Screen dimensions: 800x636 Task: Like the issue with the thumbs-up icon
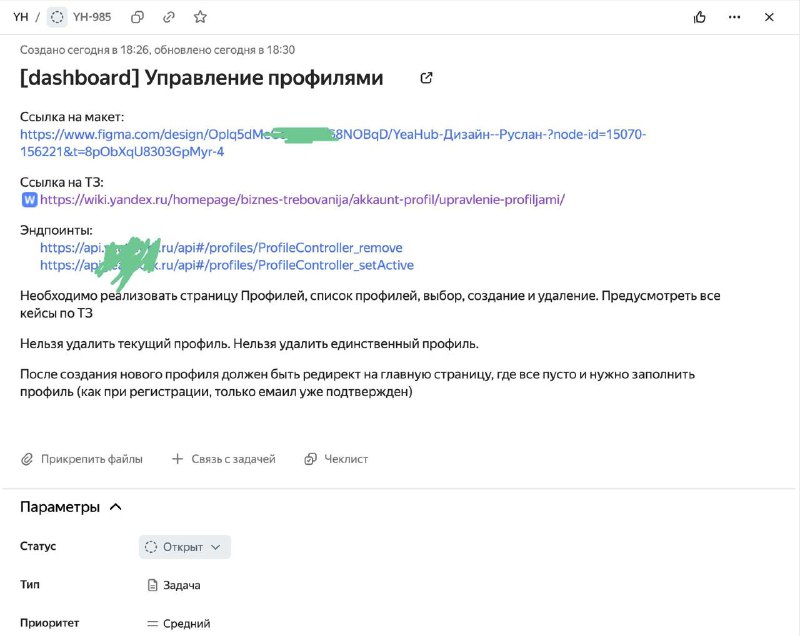(x=700, y=17)
